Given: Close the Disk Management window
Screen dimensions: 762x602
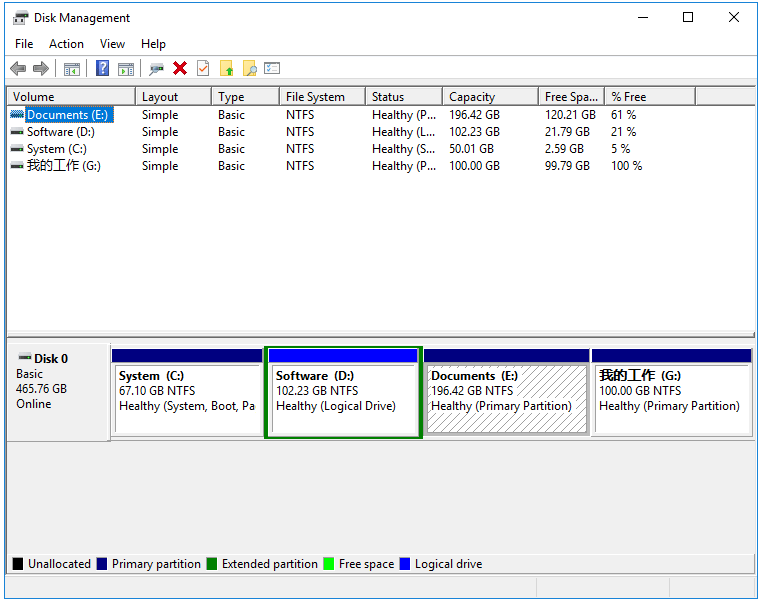Looking at the screenshot, I should 734,17.
